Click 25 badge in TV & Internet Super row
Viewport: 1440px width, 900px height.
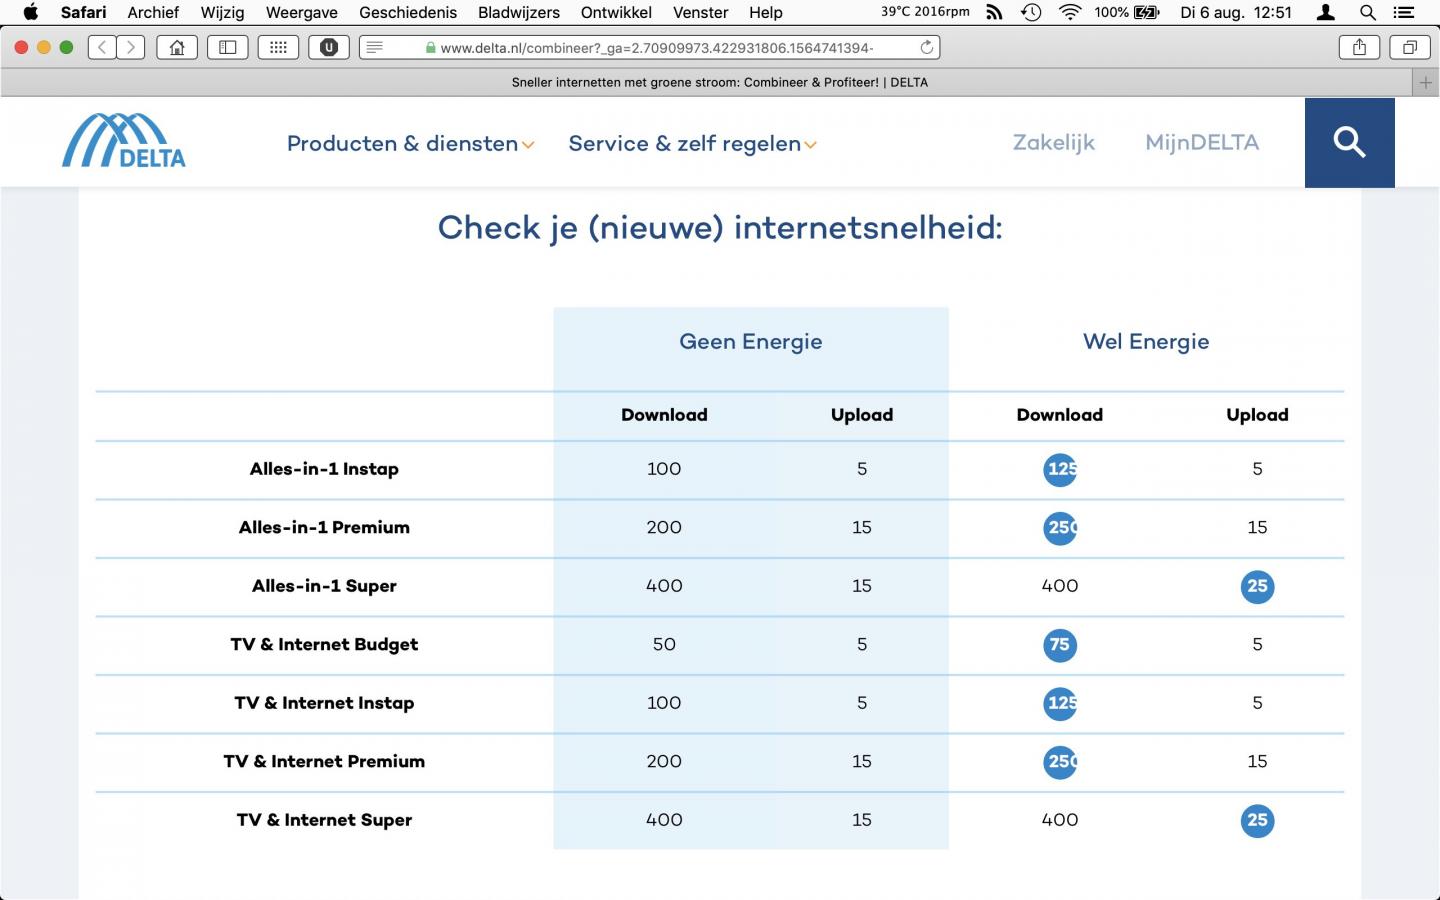click(1257, 820)
